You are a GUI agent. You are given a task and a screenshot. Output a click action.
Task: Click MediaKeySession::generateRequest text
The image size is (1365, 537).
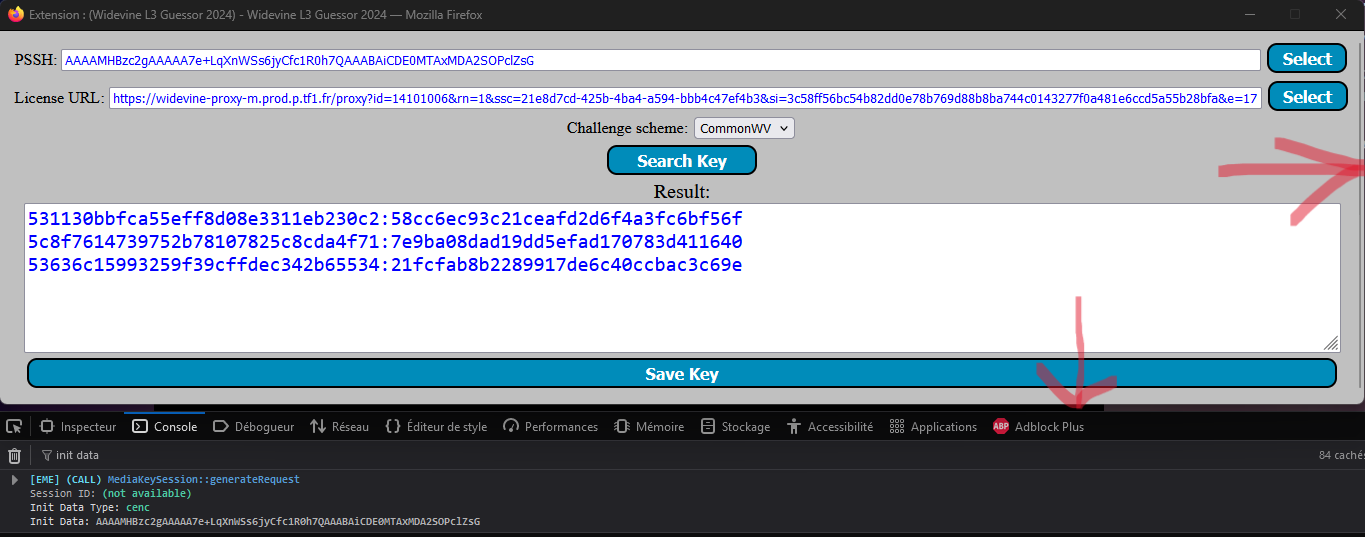click(x=203, y=479)
